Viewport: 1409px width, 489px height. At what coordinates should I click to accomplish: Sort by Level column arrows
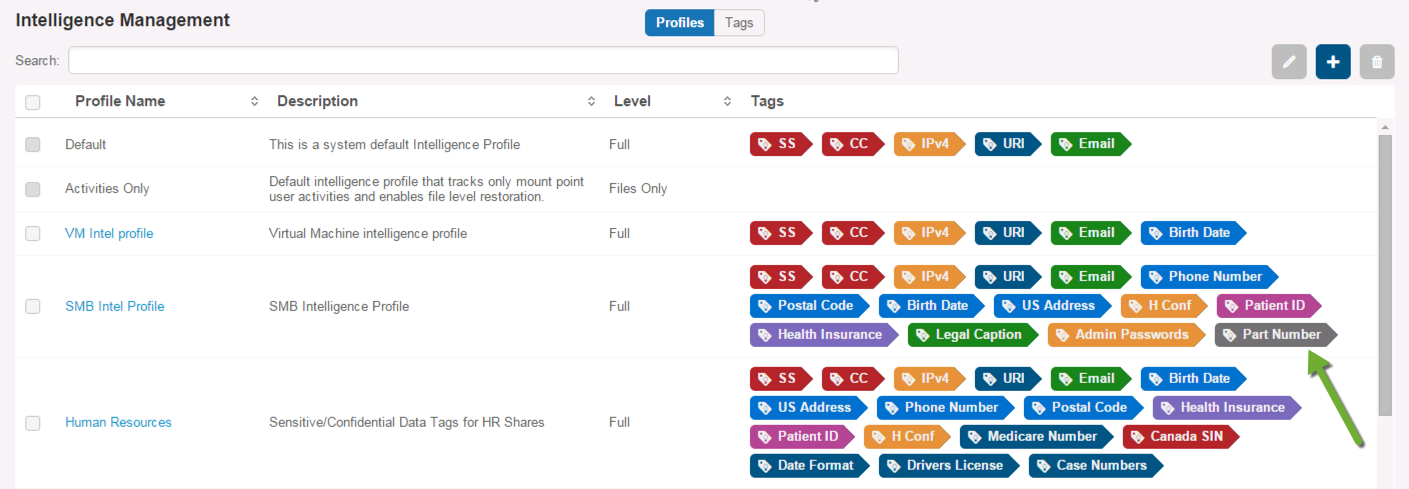tap(727, 101)
